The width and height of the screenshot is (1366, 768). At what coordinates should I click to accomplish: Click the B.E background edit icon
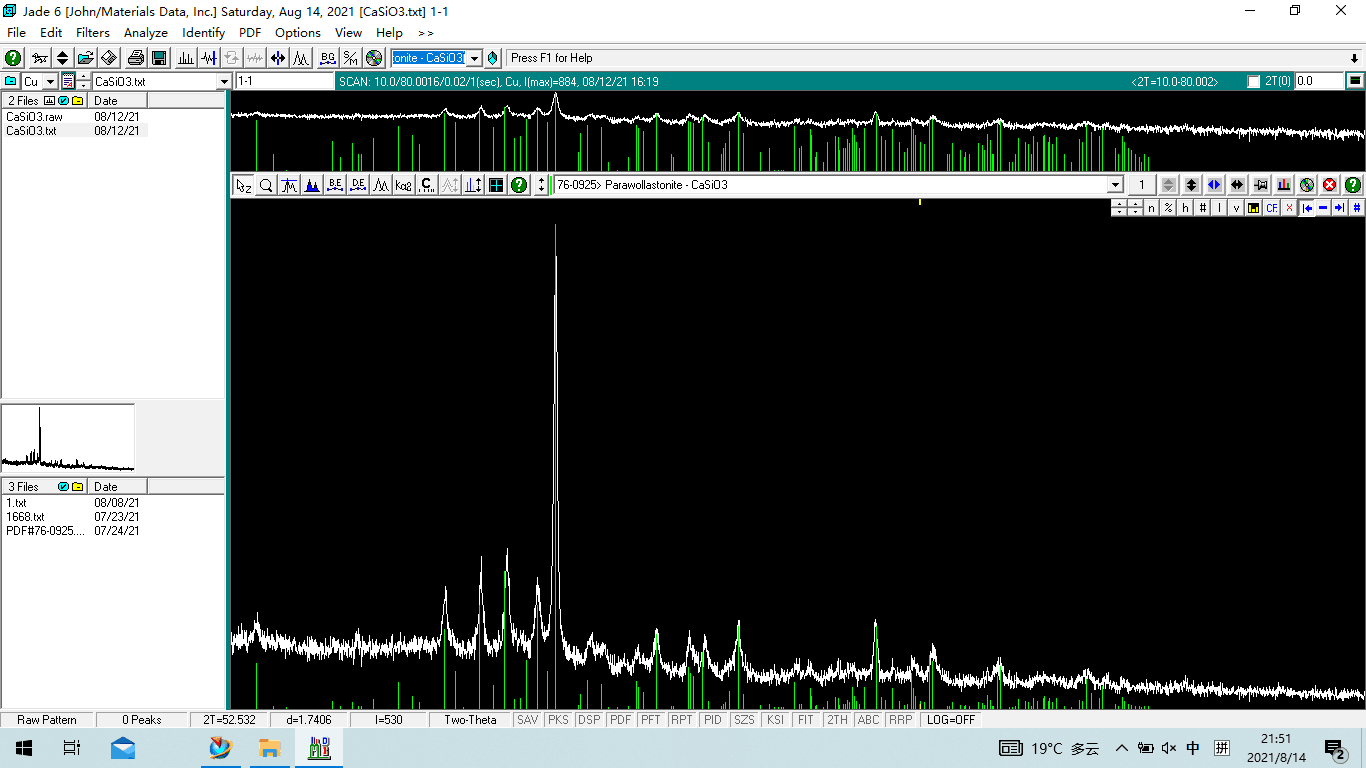point(335,185)
